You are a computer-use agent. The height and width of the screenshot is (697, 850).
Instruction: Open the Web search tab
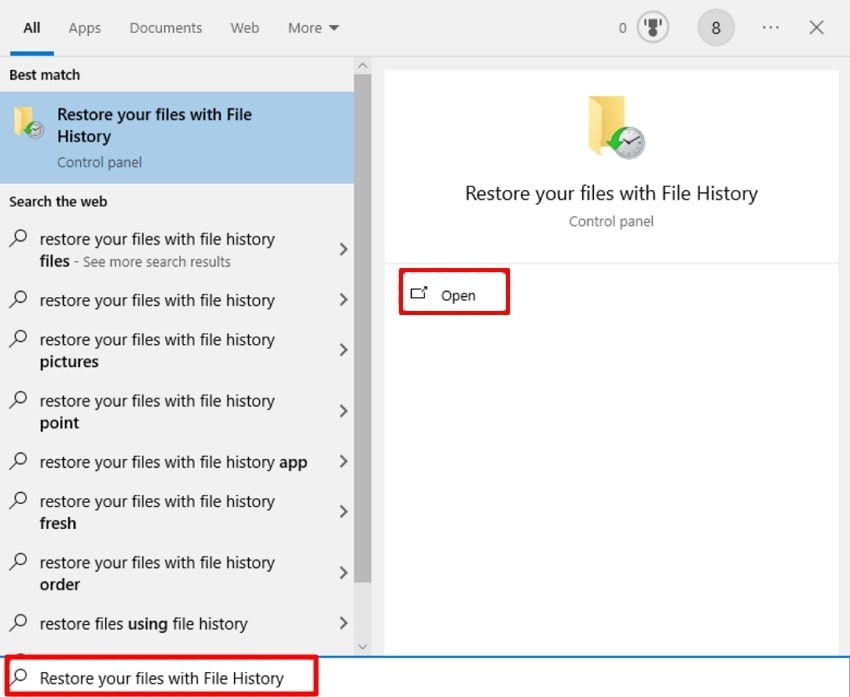tap(244, 27)
